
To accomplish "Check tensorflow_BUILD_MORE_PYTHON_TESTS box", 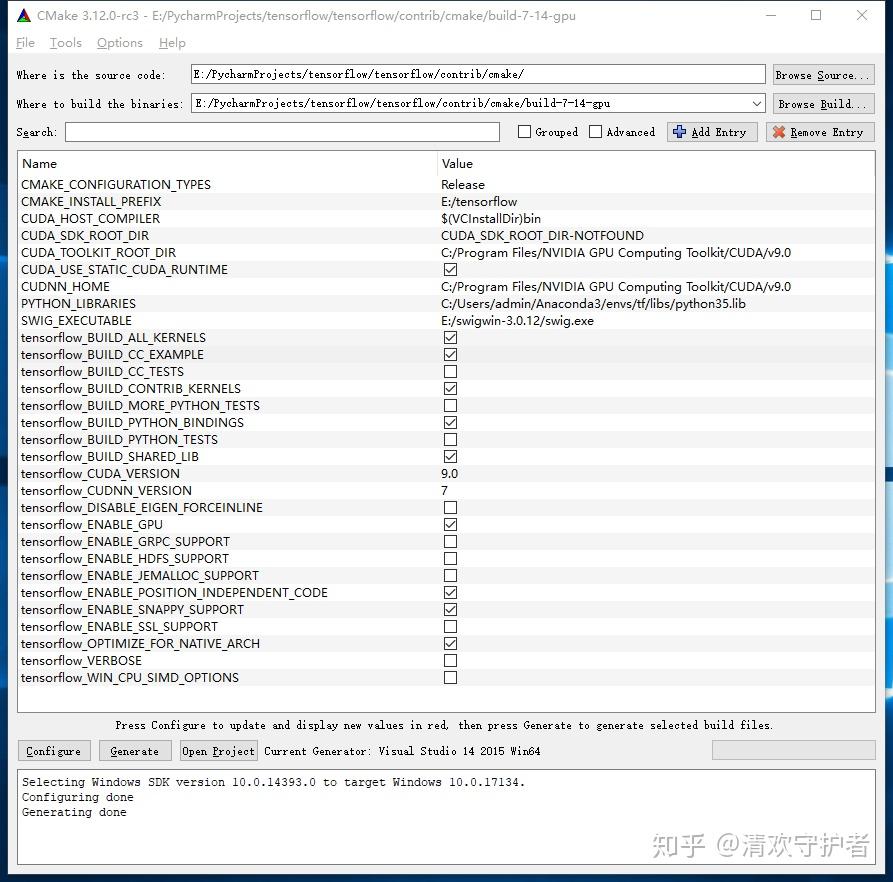I will pyautogui.click(x=450, y=405).
